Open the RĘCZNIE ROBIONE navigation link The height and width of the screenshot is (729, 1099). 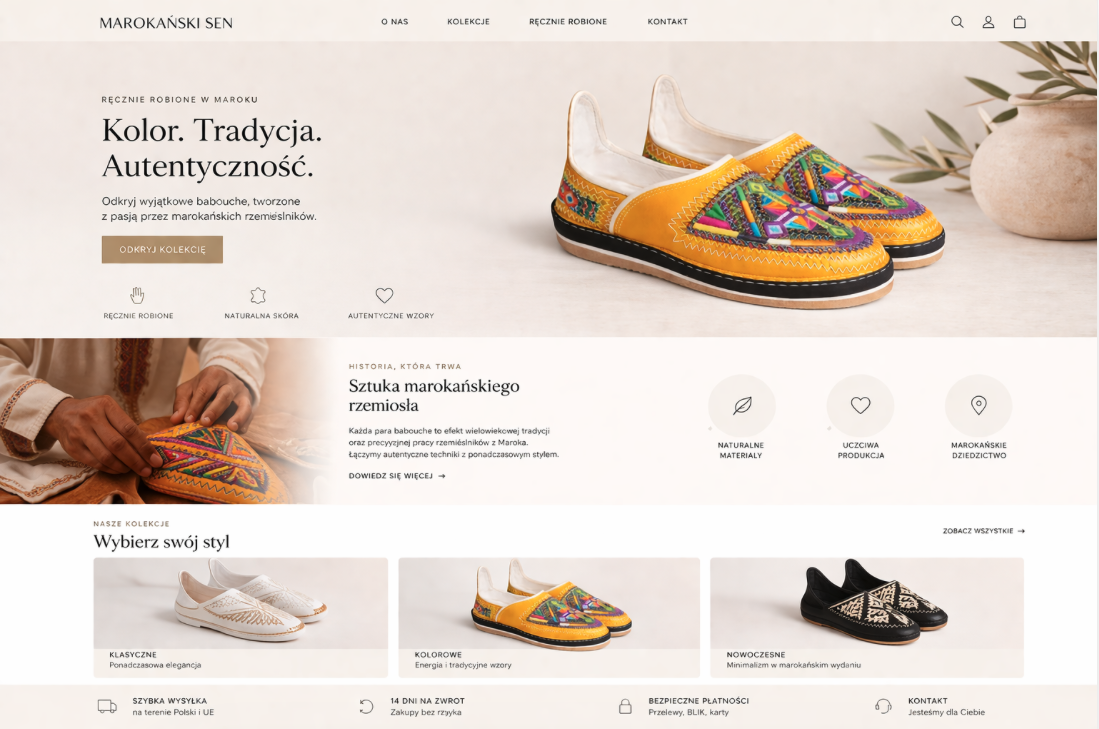coord(568,22)
